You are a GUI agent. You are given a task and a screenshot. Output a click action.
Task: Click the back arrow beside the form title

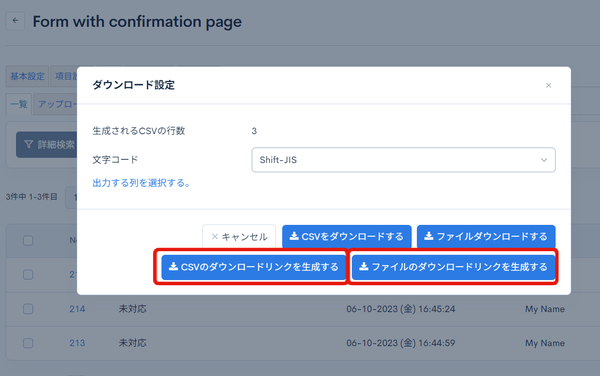click(15, 21)
